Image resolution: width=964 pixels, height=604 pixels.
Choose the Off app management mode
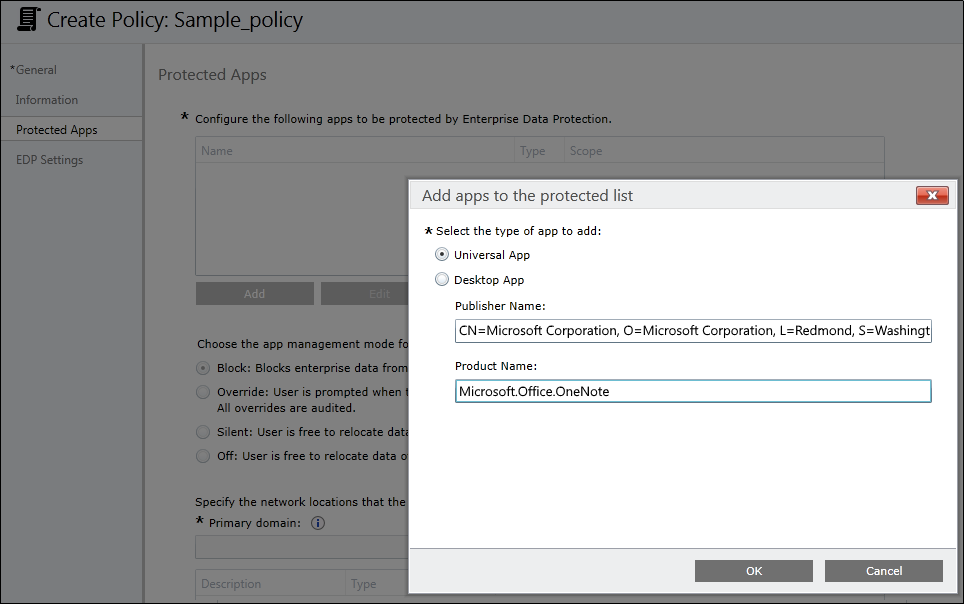click(204, 456)
